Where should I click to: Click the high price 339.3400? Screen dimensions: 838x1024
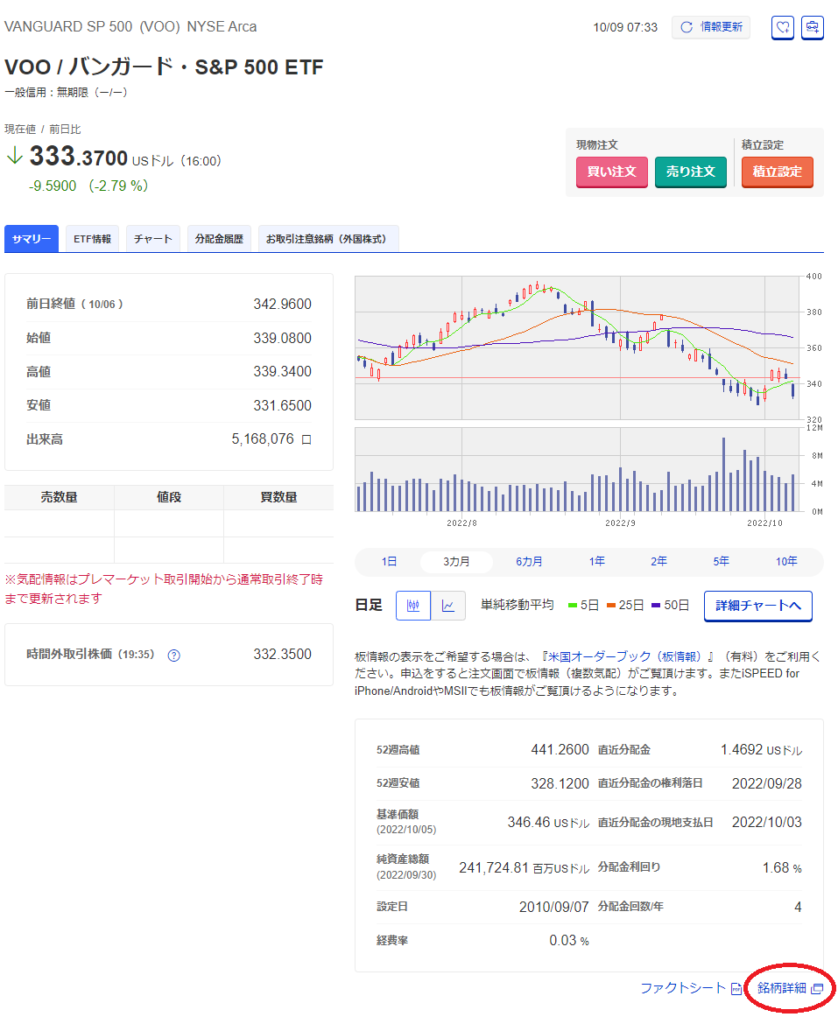point(282,372)
